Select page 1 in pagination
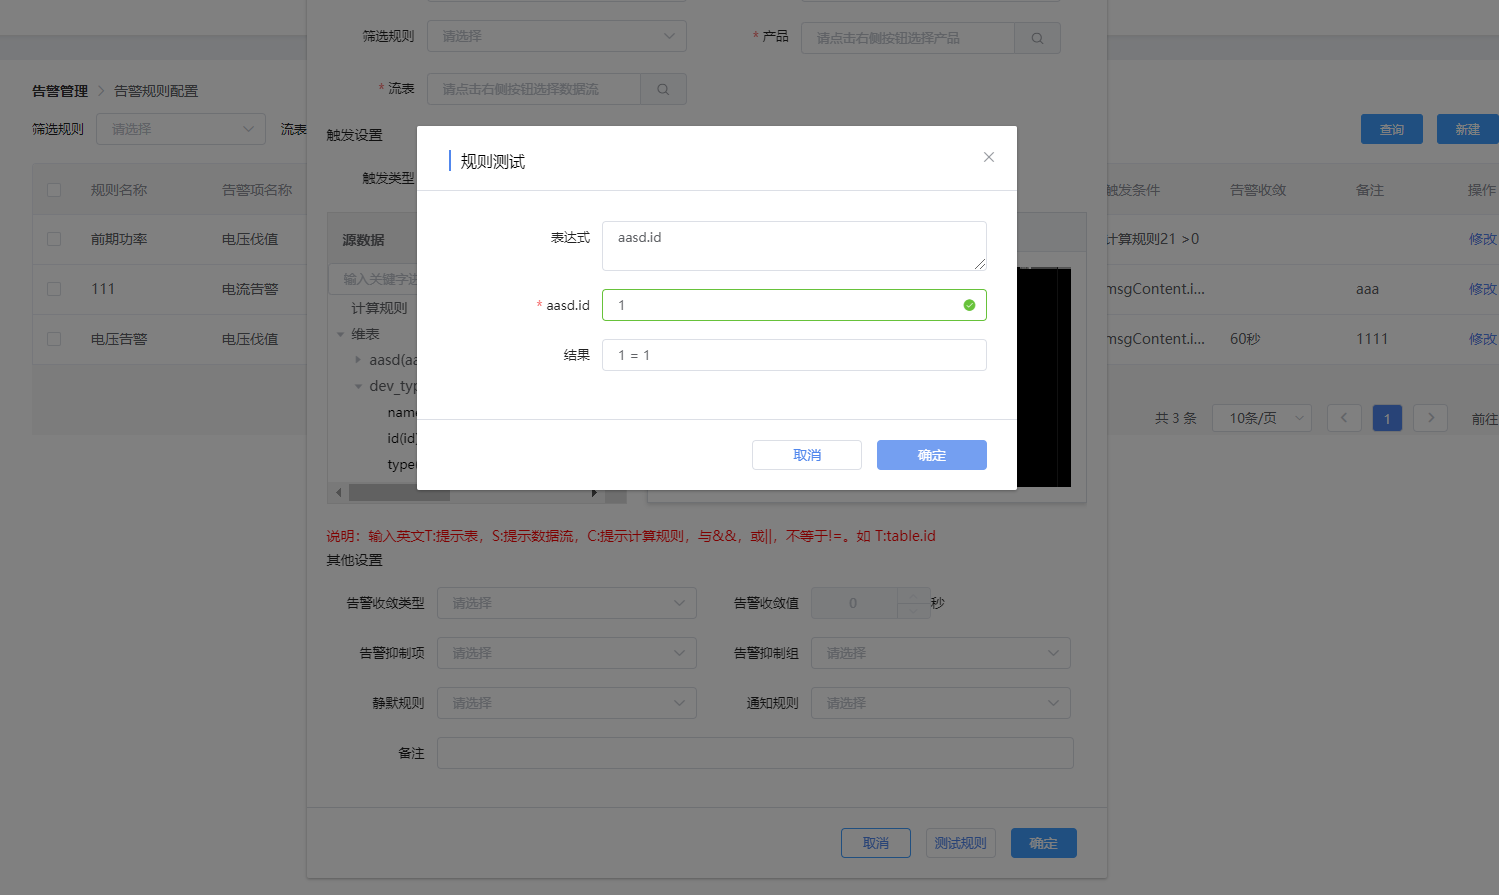This screenshot has width=1499, height=895. 1387,418
